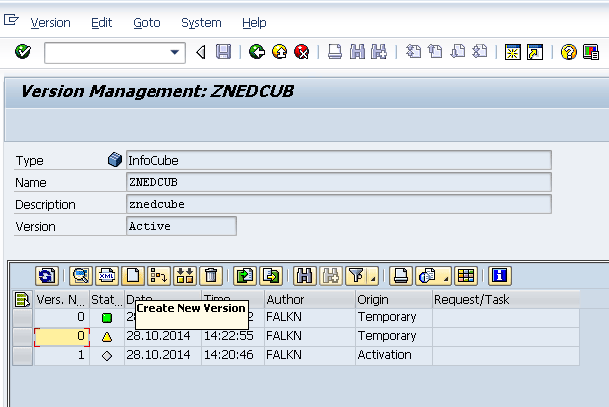Open the Goto menu

pos(147,23)
